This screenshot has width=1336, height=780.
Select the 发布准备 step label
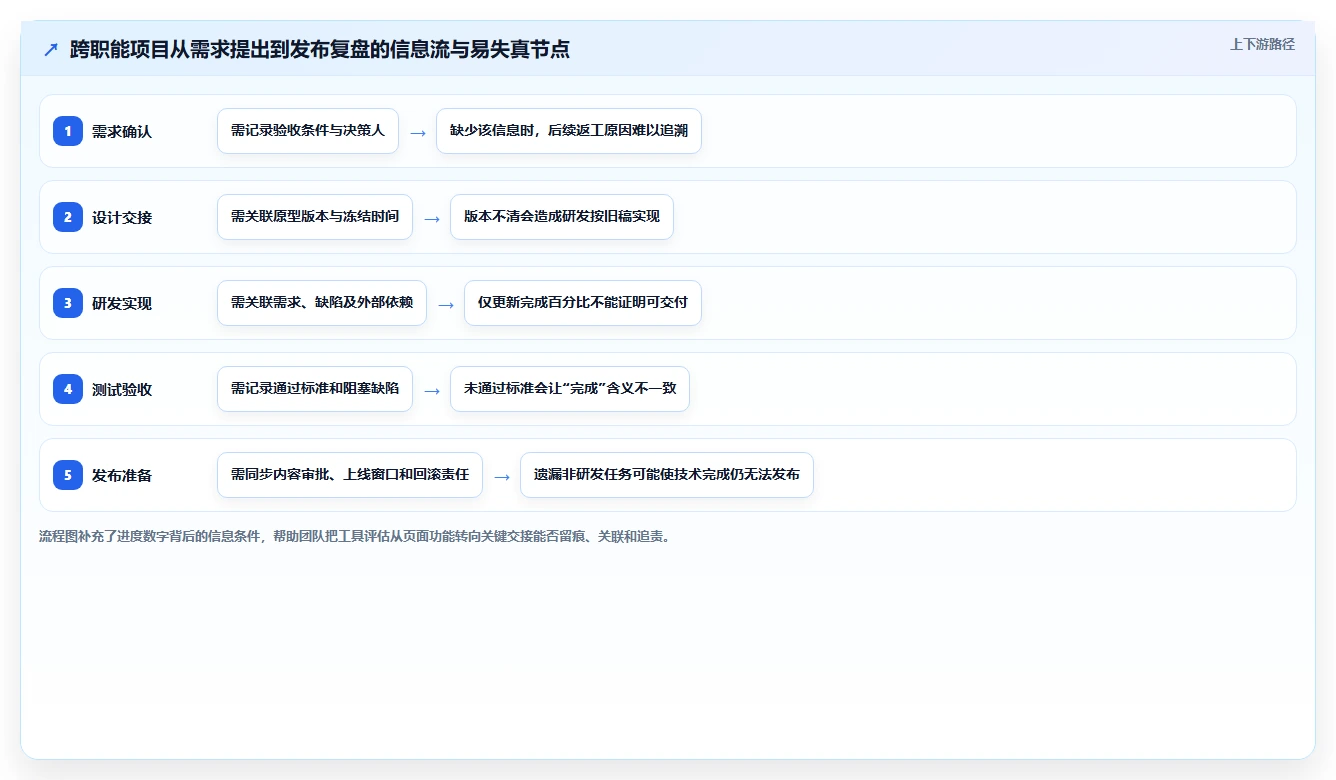tap(122, 475)
